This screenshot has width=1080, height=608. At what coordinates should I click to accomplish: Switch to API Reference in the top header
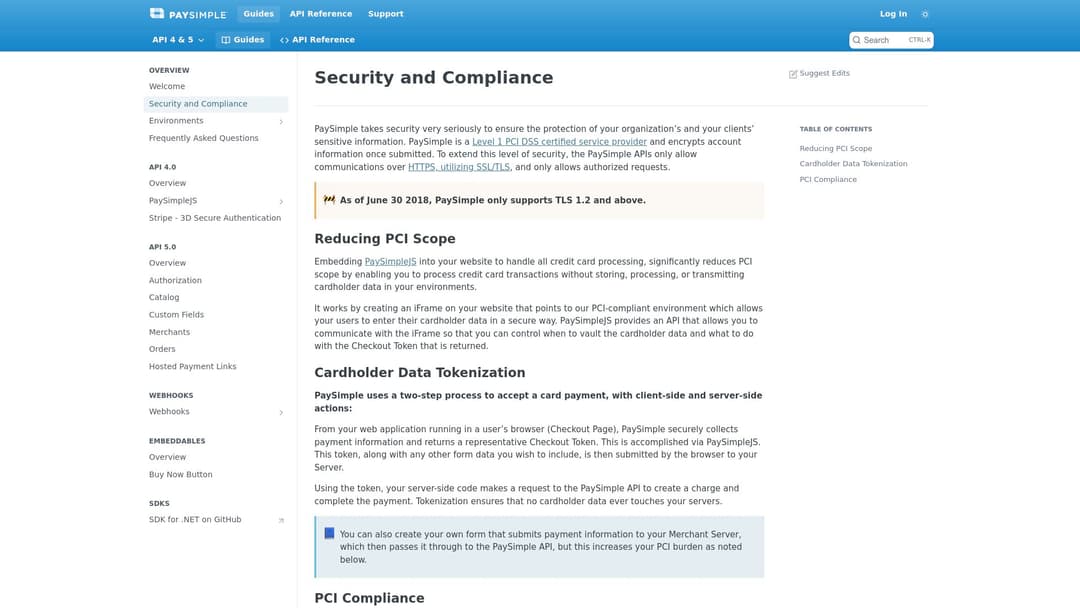click(320, 14)
